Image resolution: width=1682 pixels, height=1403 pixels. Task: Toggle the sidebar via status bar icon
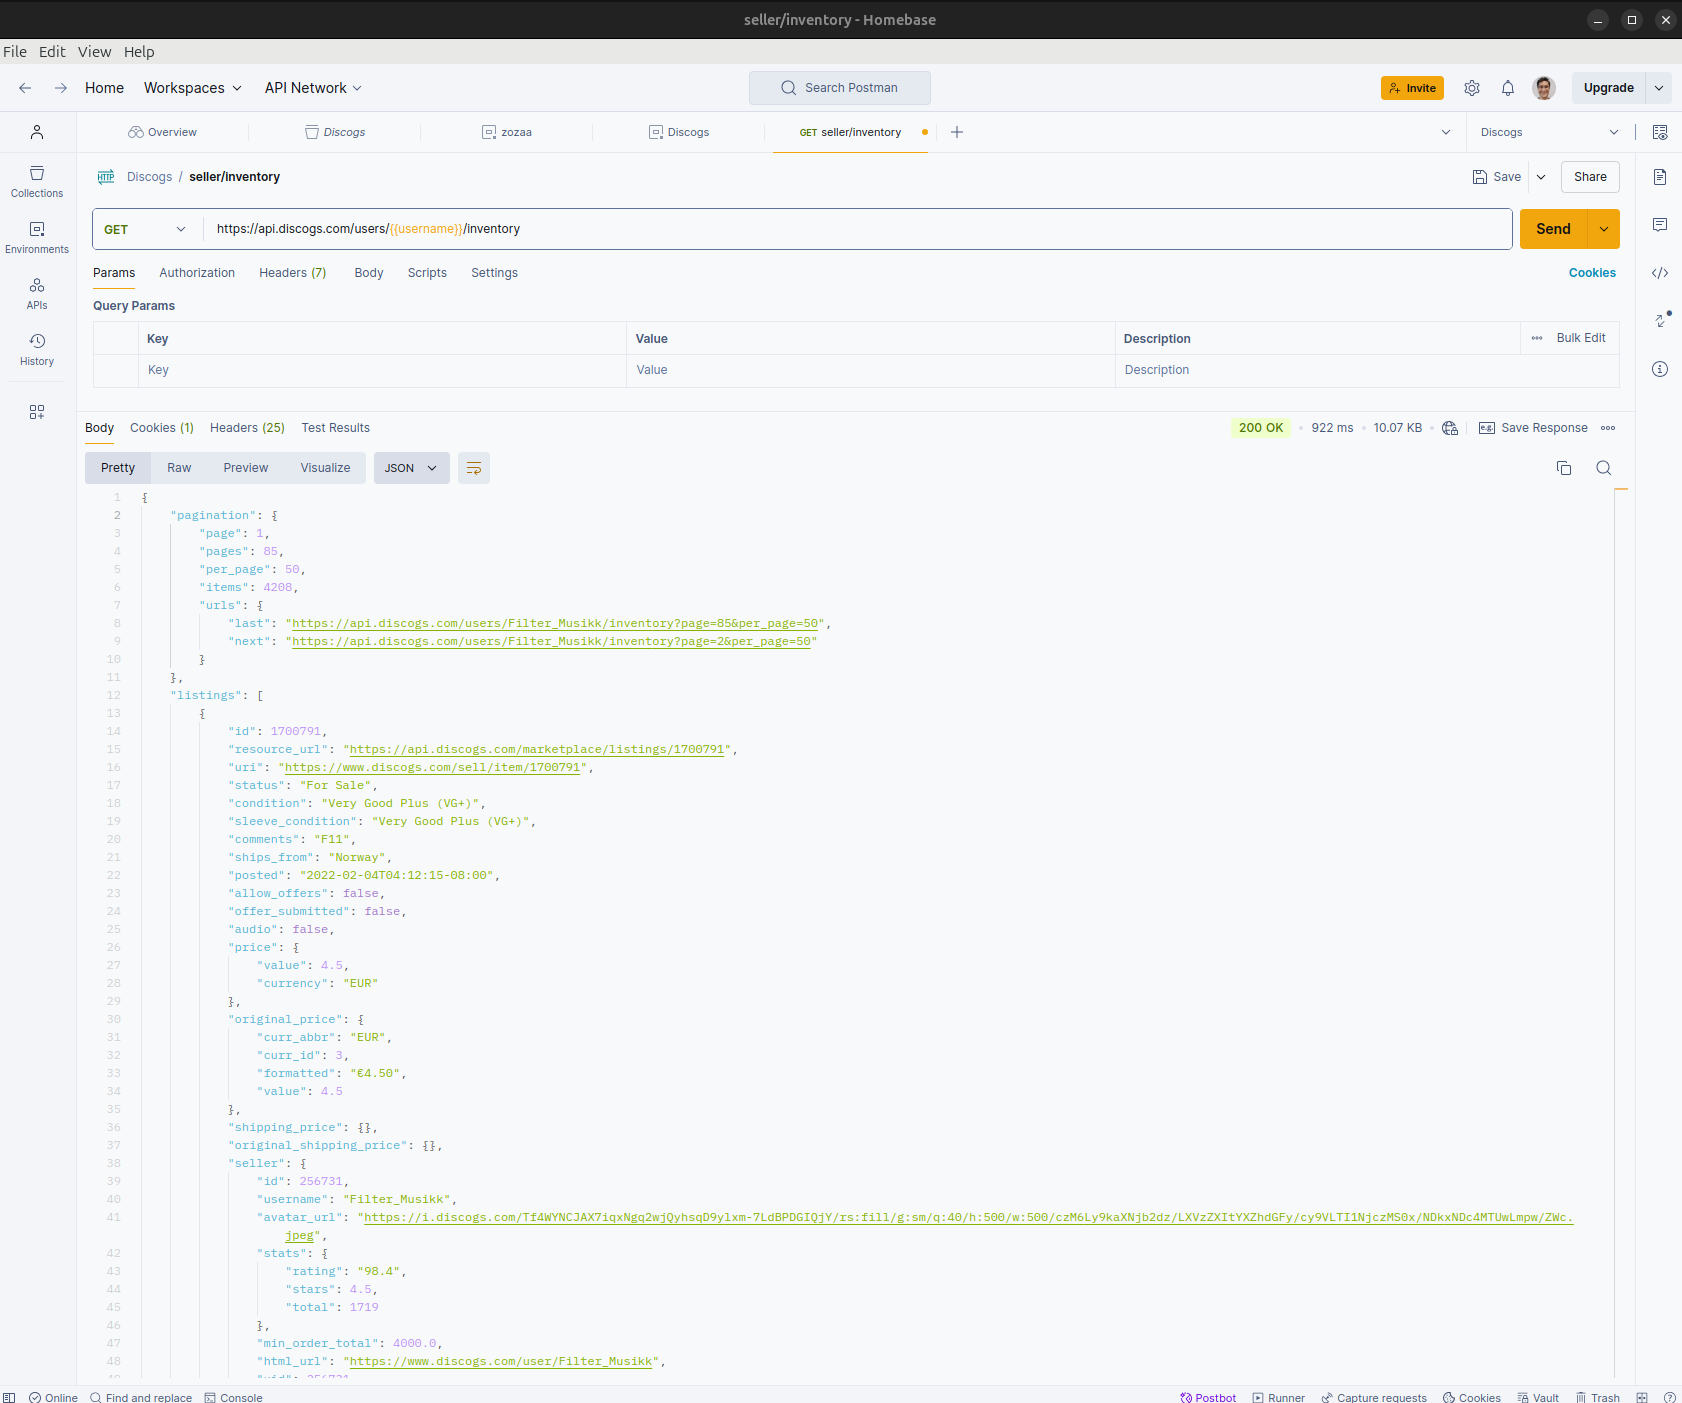coord(9,1397)
